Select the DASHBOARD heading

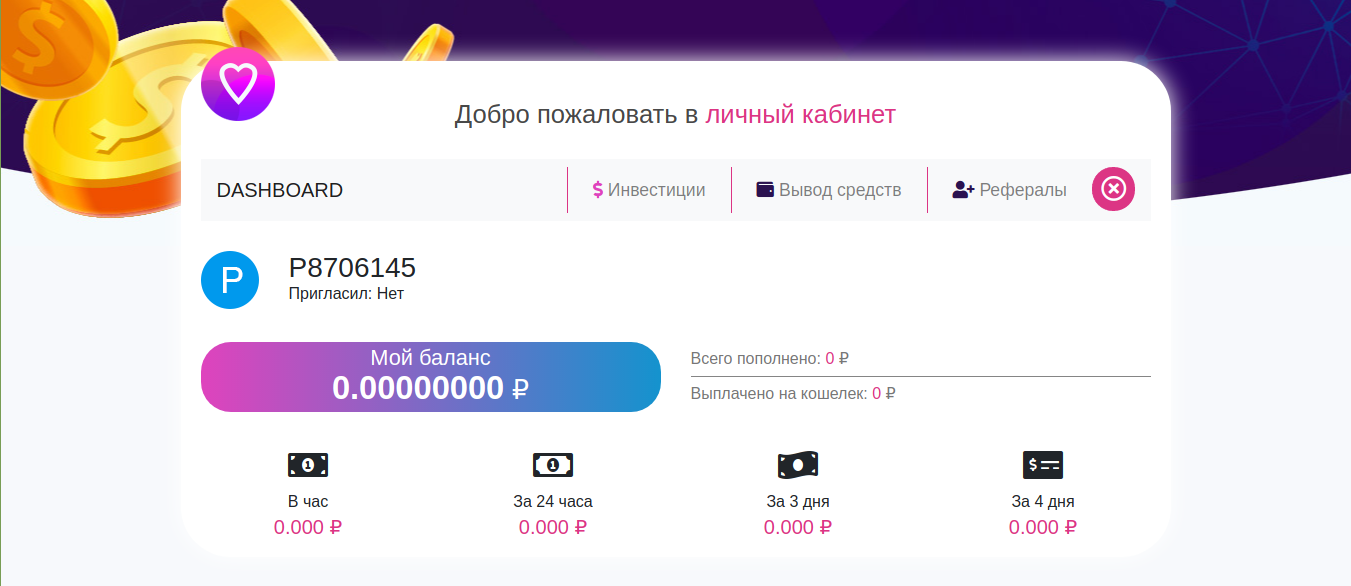(x=280, y=190)
